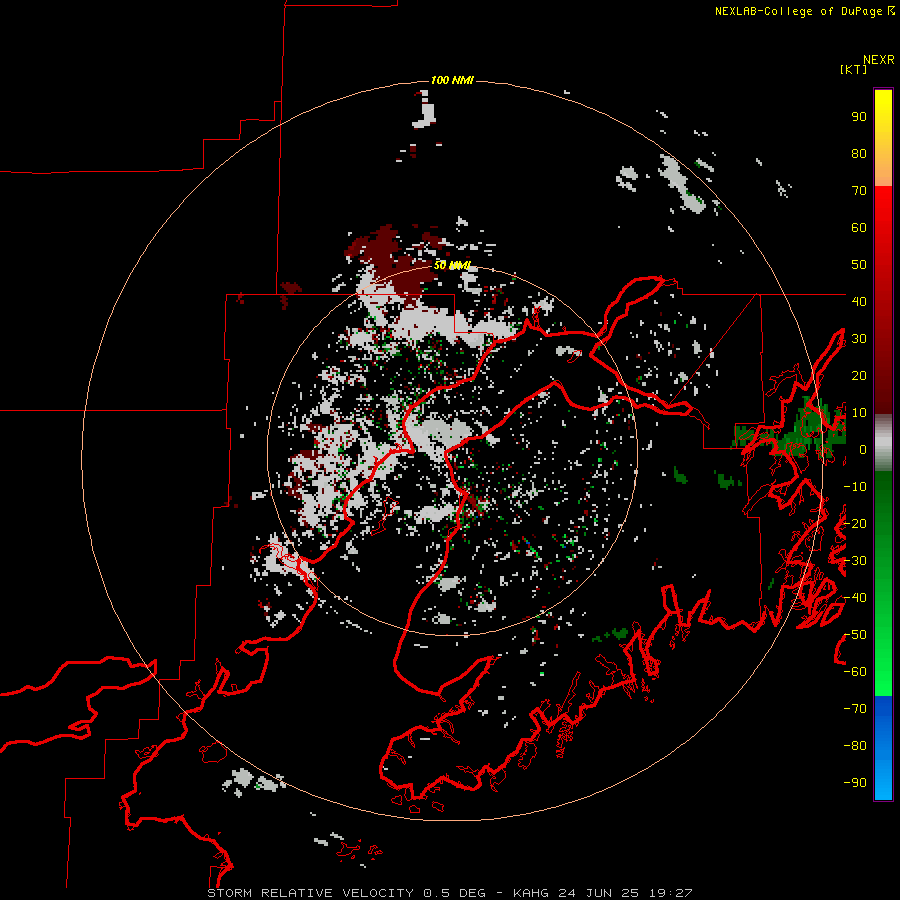Click the 100 NMI range ring label

coord(452,80)
